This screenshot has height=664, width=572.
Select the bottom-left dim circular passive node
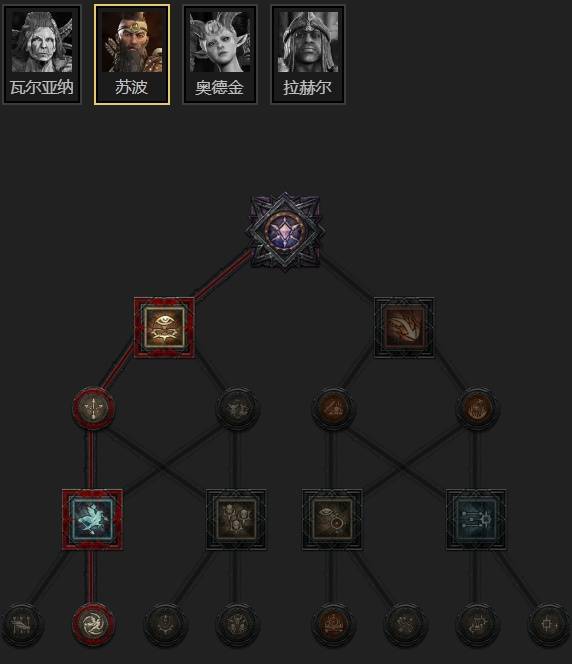tap(22, 624)
